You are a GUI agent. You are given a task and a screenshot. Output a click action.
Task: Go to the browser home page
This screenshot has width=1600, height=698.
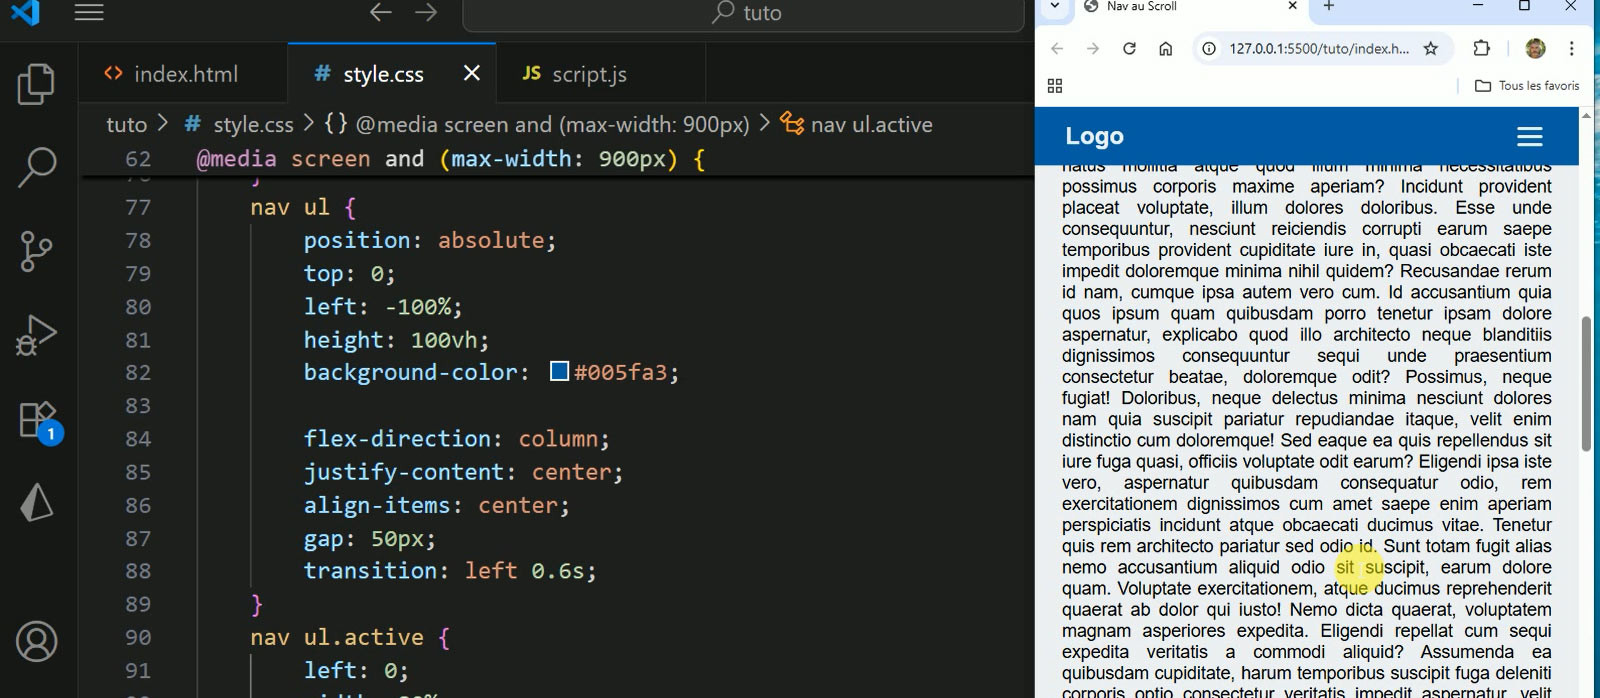(x=1165, y=48)
